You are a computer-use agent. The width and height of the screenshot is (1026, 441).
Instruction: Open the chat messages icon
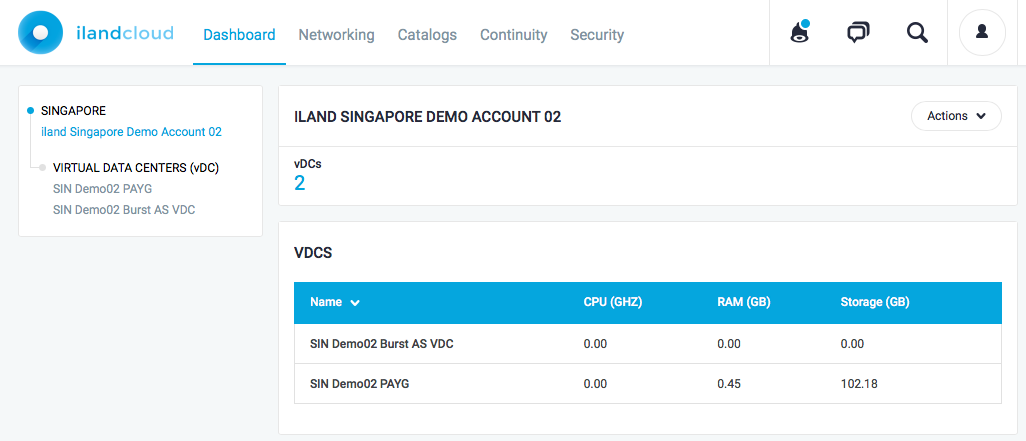point(858,32)
